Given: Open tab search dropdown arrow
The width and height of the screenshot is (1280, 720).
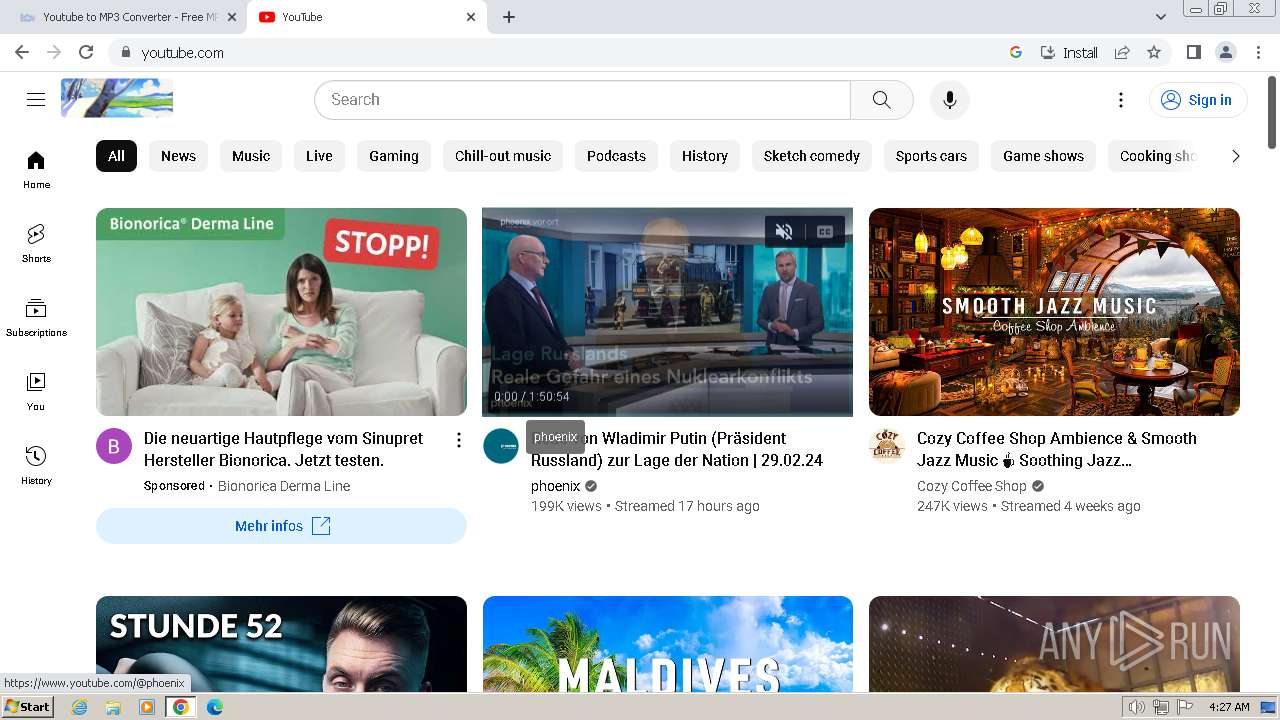Looking at the screenshot, I should [x=1160, y=17].
